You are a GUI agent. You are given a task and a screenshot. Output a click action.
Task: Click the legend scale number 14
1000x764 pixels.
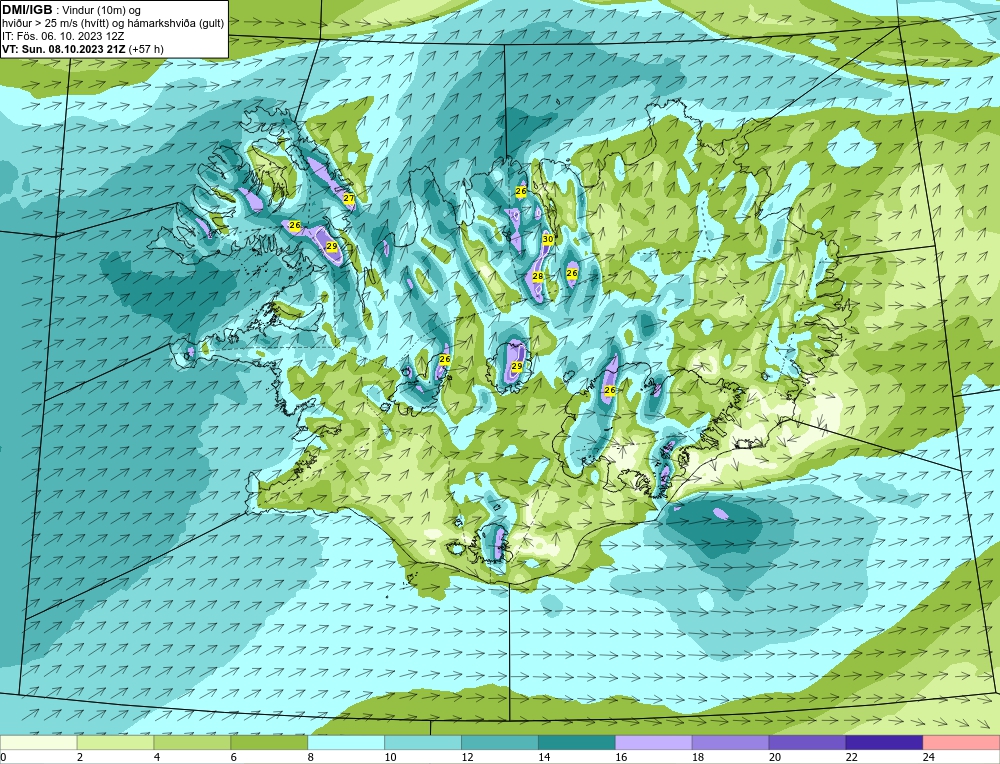tap(544, 758)
